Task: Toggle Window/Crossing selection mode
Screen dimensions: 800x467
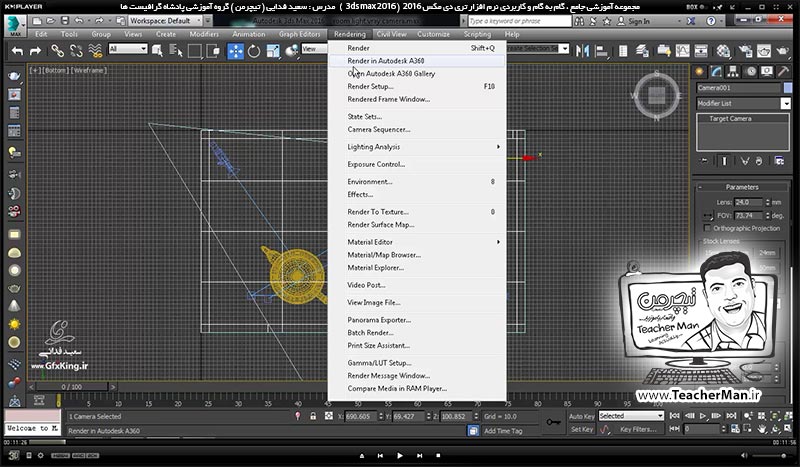Action: coord(213,51)
